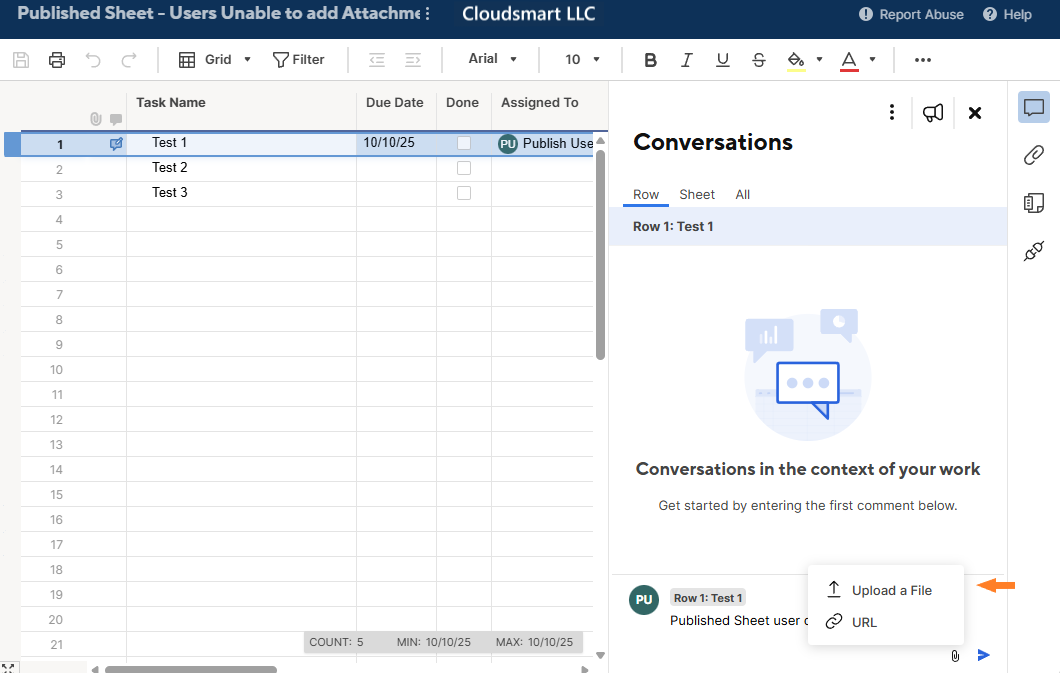Click the megaphone announcement icon
Viewport: 1060px width, 673px height.
click(x=933, y=113)
